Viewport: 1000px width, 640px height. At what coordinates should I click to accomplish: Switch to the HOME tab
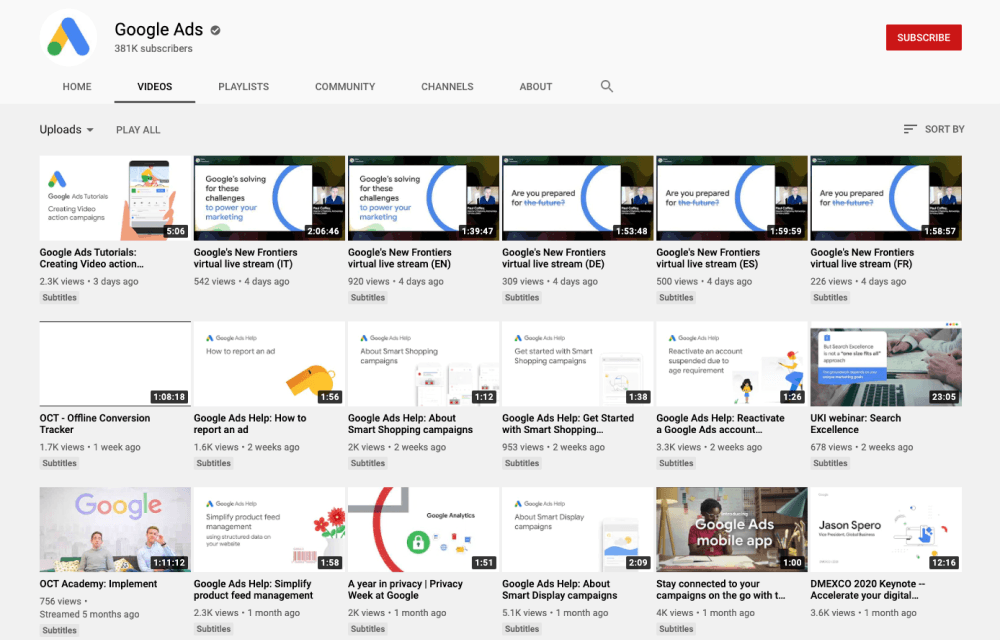(x=77, y=87)
